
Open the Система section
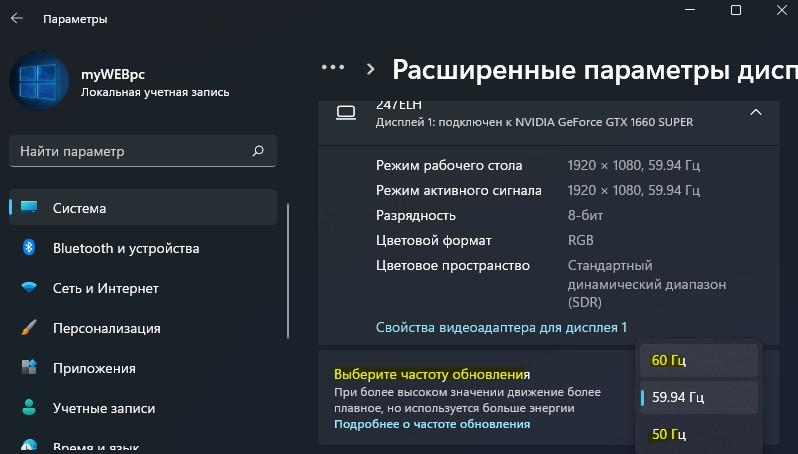point(143,208)
